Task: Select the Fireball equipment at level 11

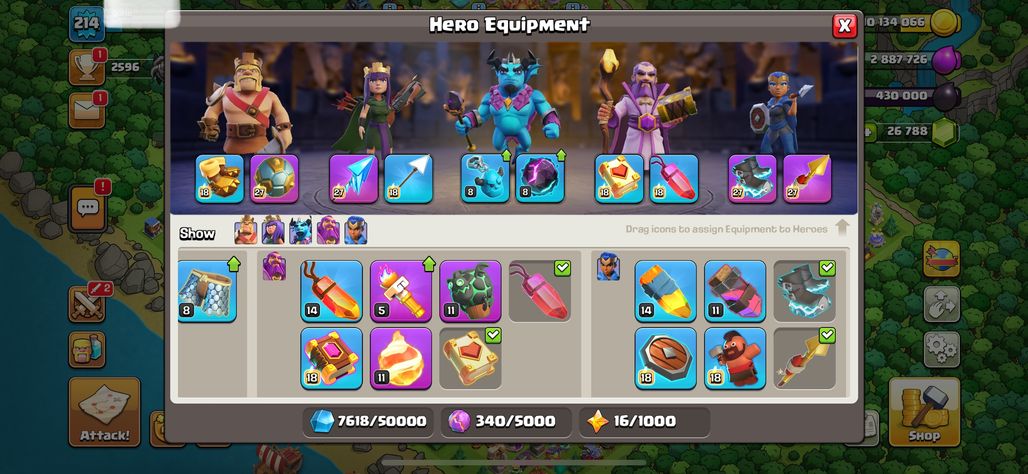Action: point(401,358)
